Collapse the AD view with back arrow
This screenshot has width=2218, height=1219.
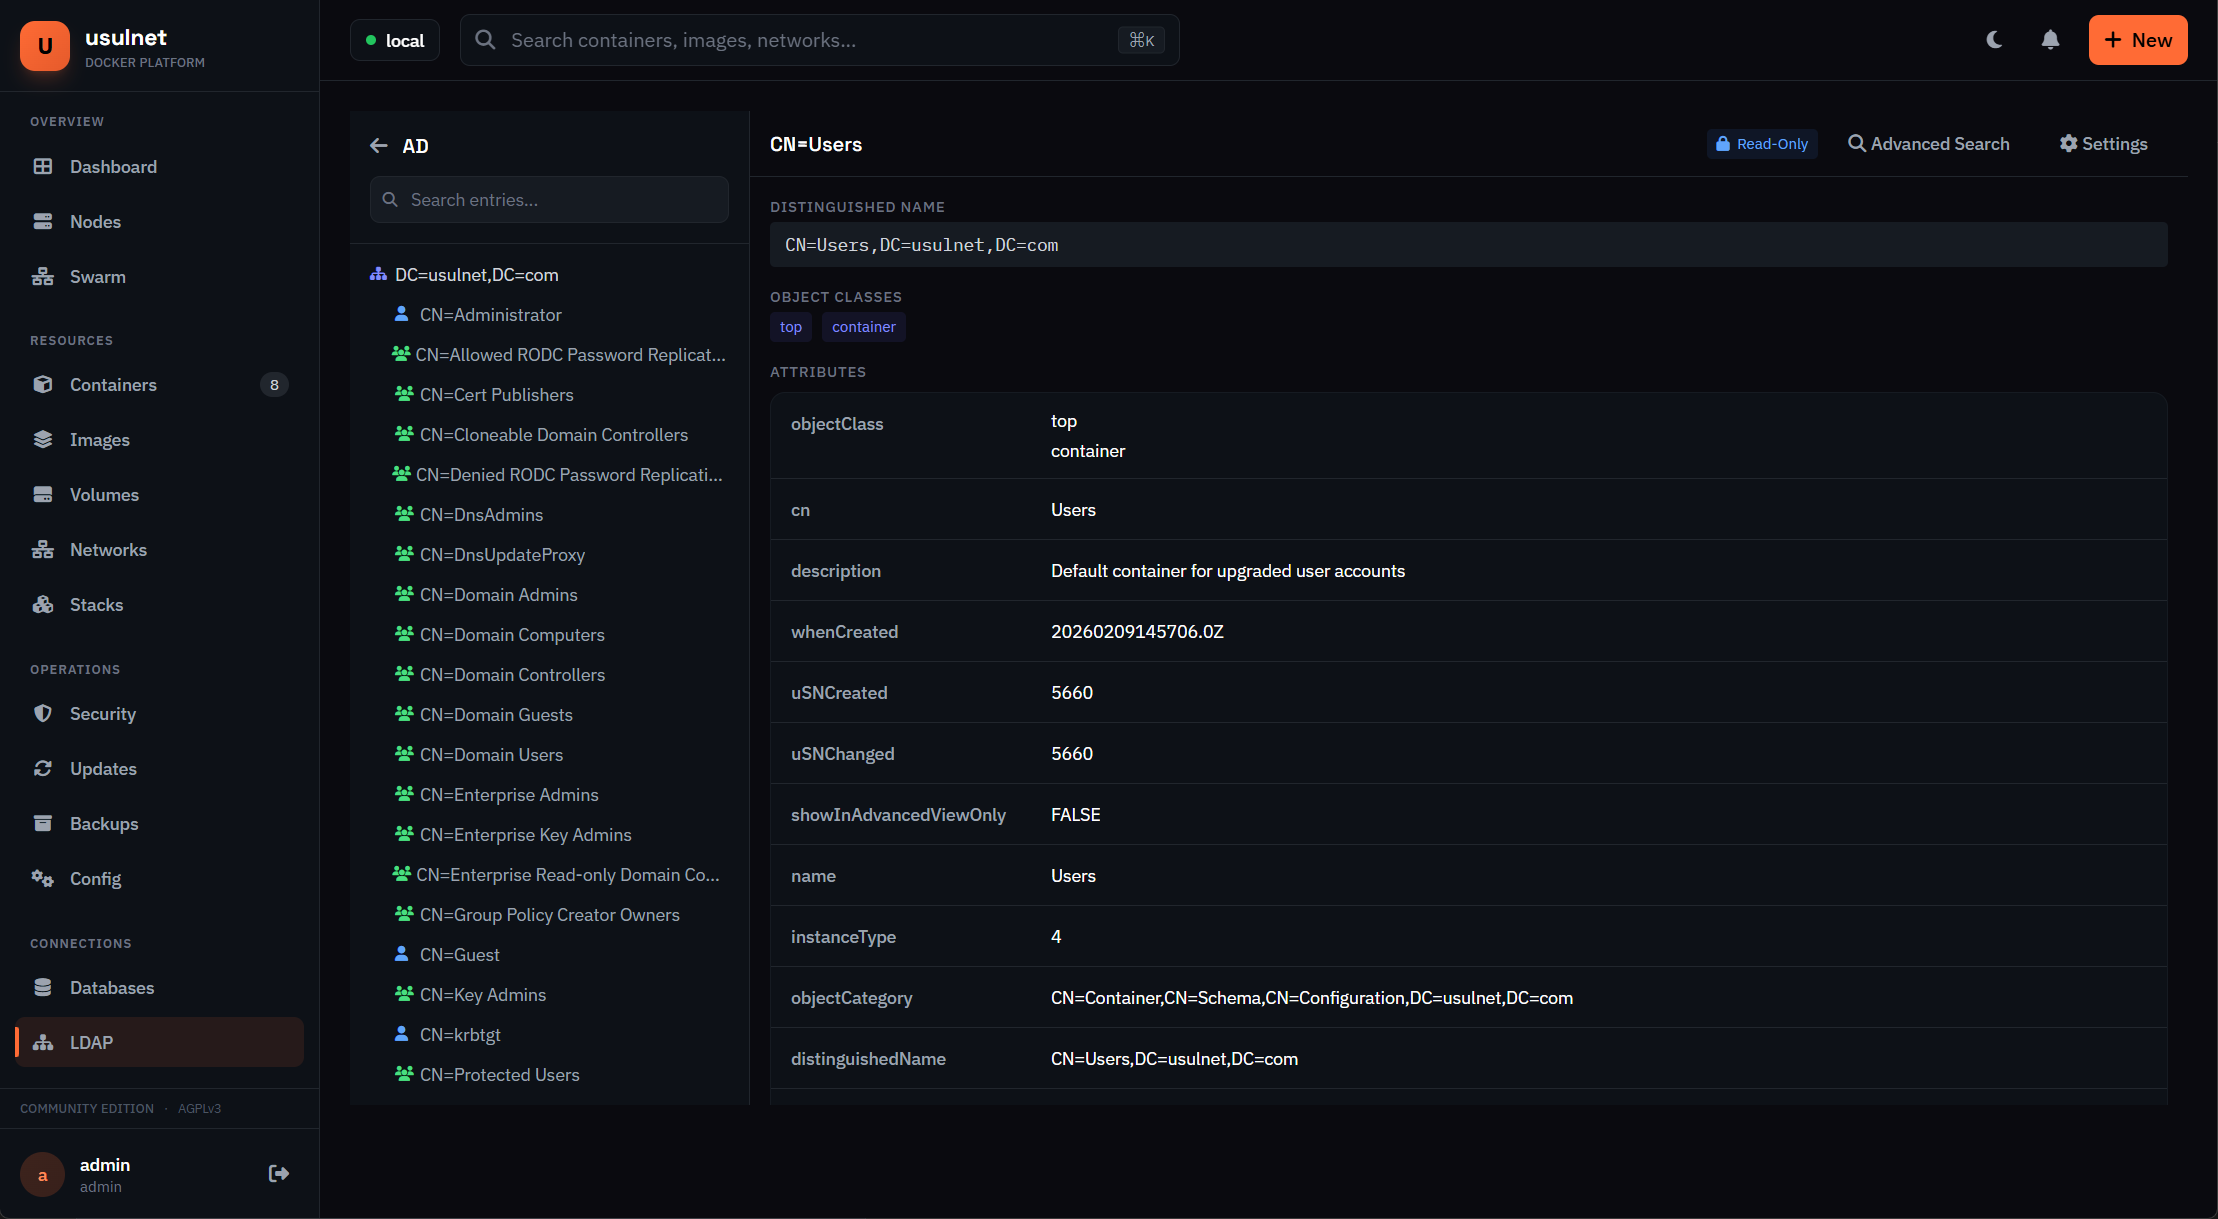tap(379, 145)
